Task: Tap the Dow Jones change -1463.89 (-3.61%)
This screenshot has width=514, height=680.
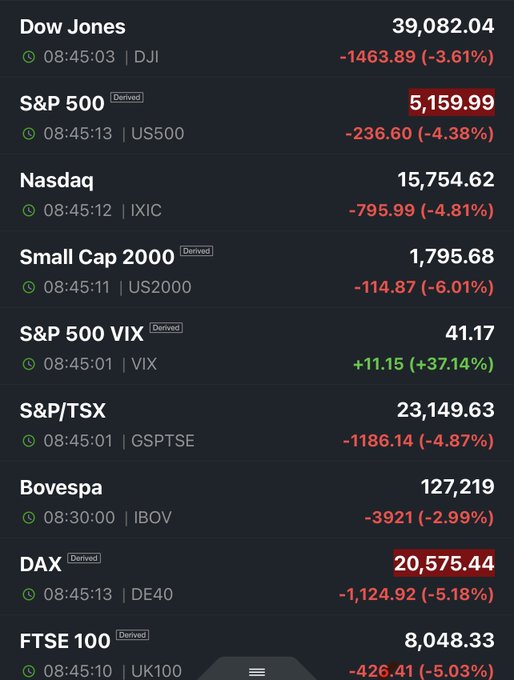Action: [x=417, y=57]
